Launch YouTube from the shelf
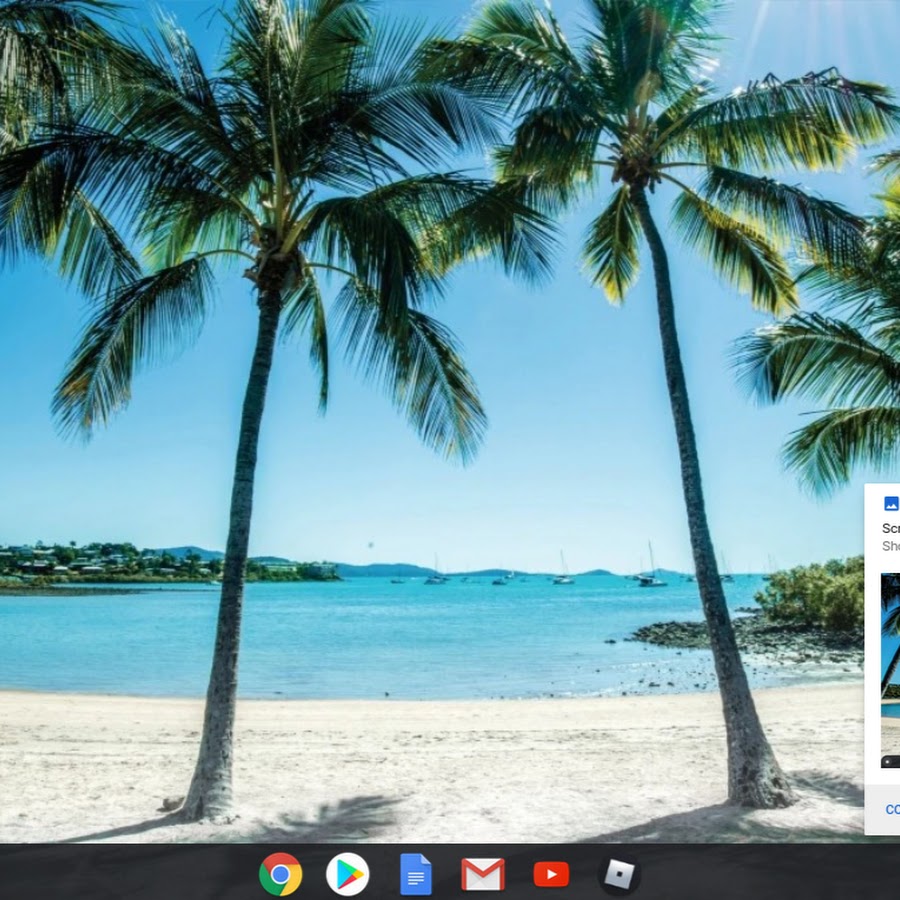 pyautogui.click(x=551, y=875)
